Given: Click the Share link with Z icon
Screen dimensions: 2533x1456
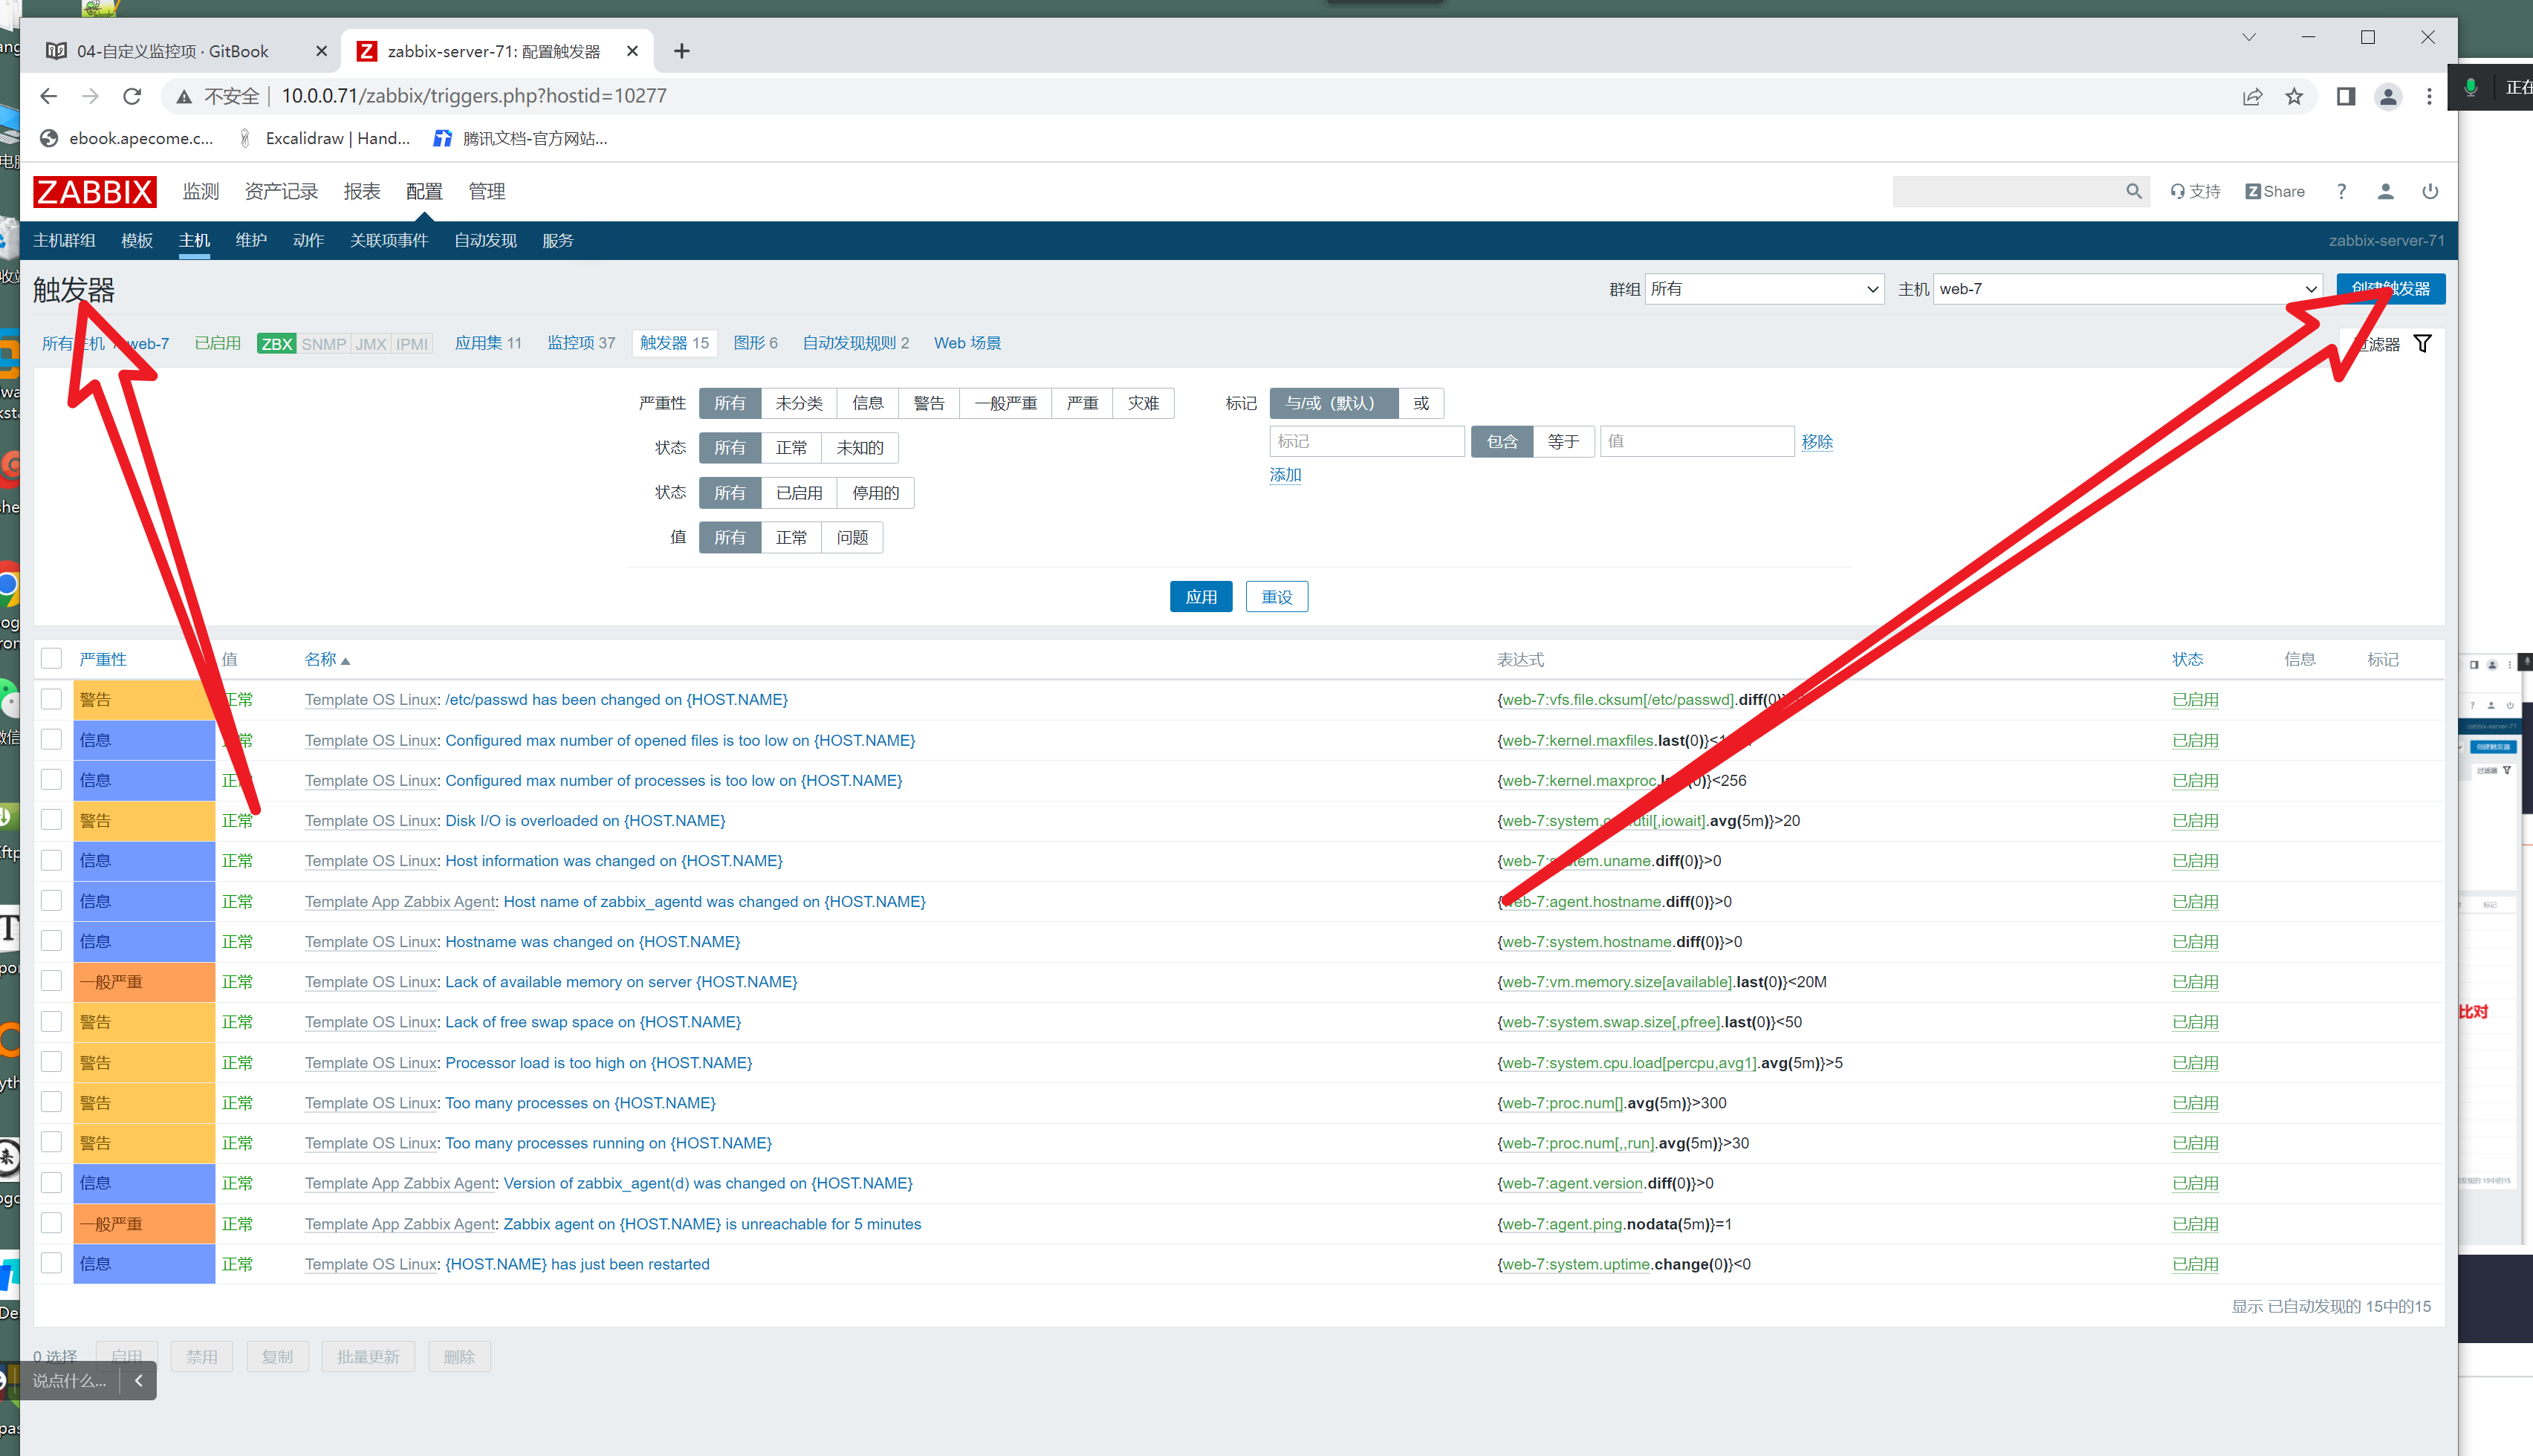Looking at the screenshot, I should tap(2274, 191).
